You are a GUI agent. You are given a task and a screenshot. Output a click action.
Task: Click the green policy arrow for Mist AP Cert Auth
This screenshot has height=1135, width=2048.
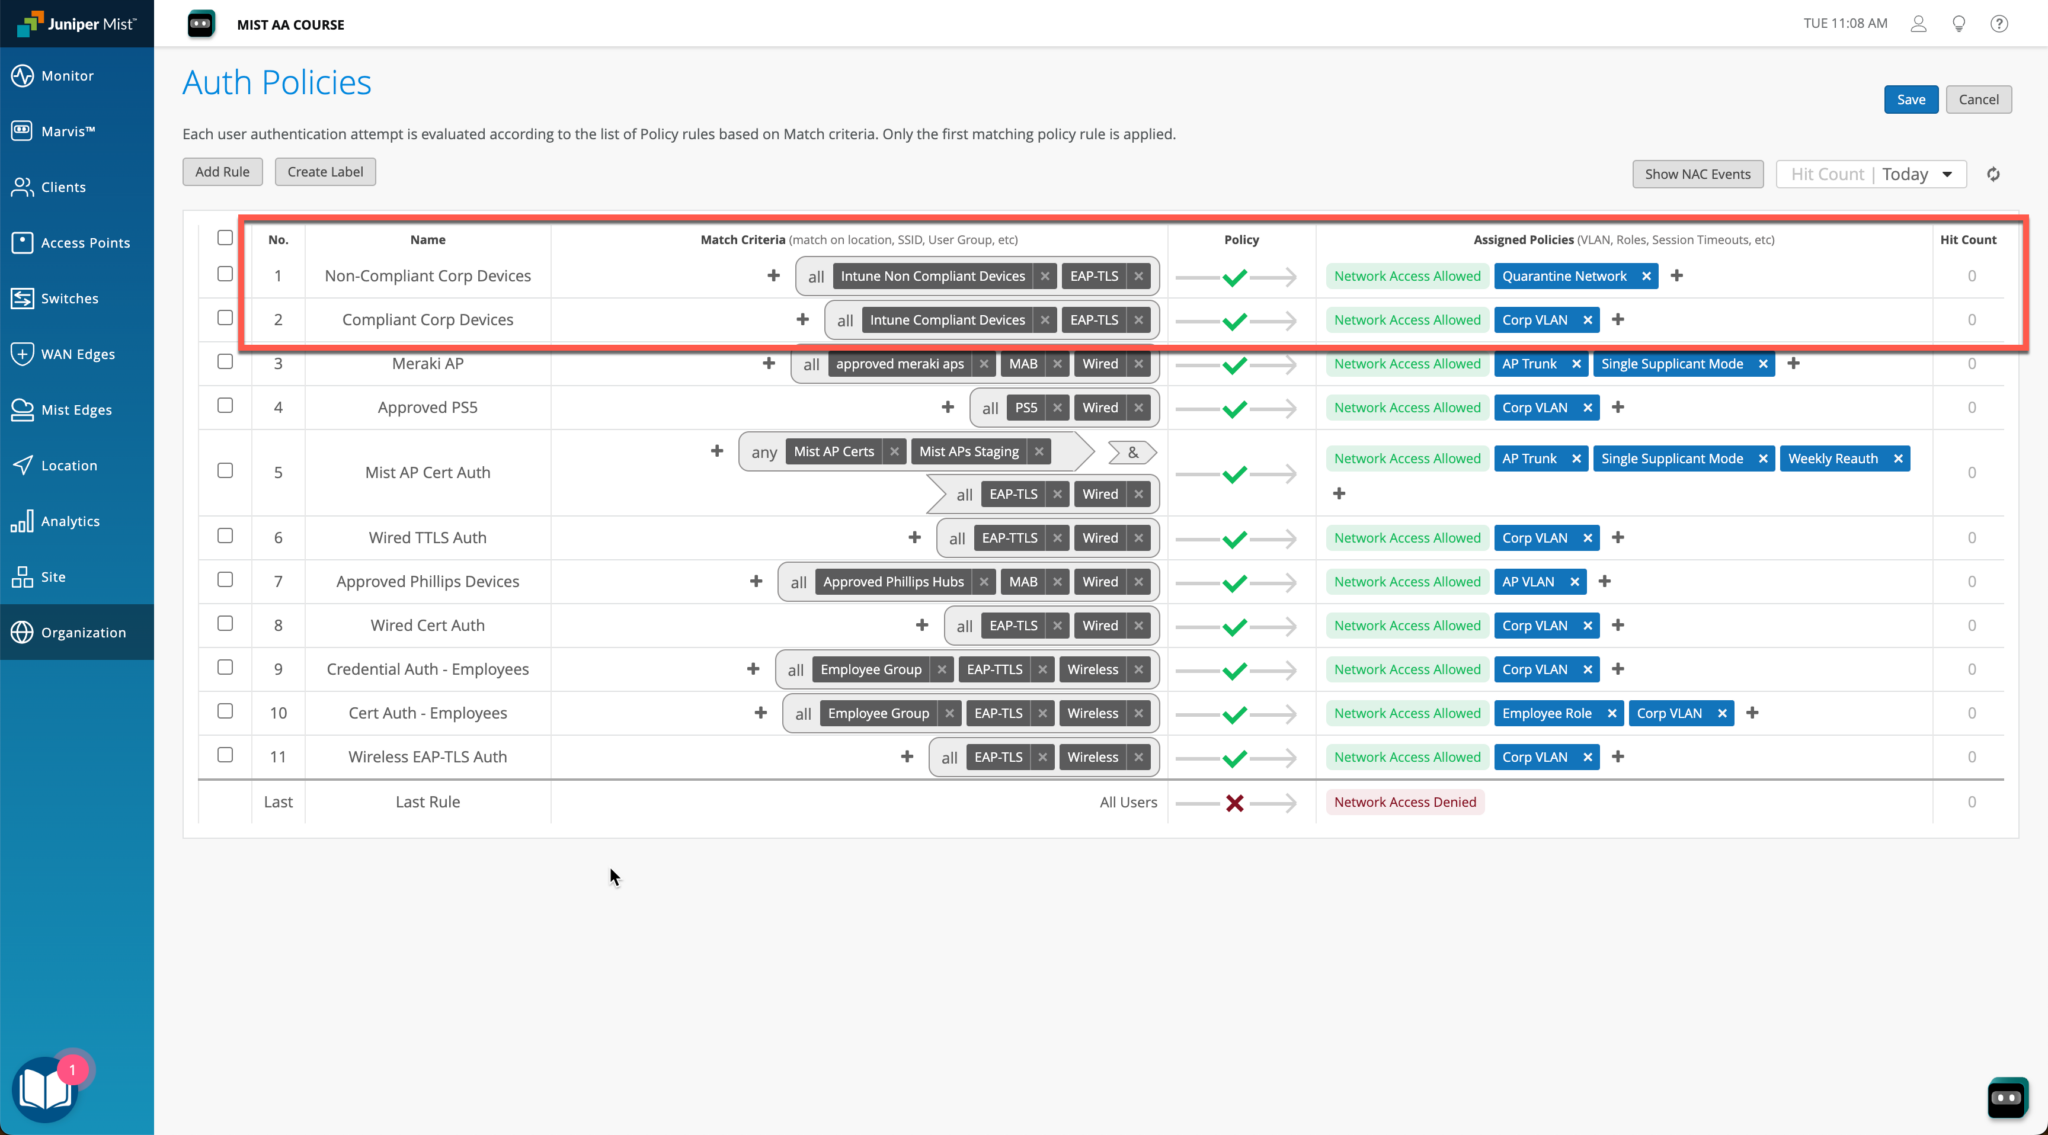pyautogui.click(x=1237, y=472)
